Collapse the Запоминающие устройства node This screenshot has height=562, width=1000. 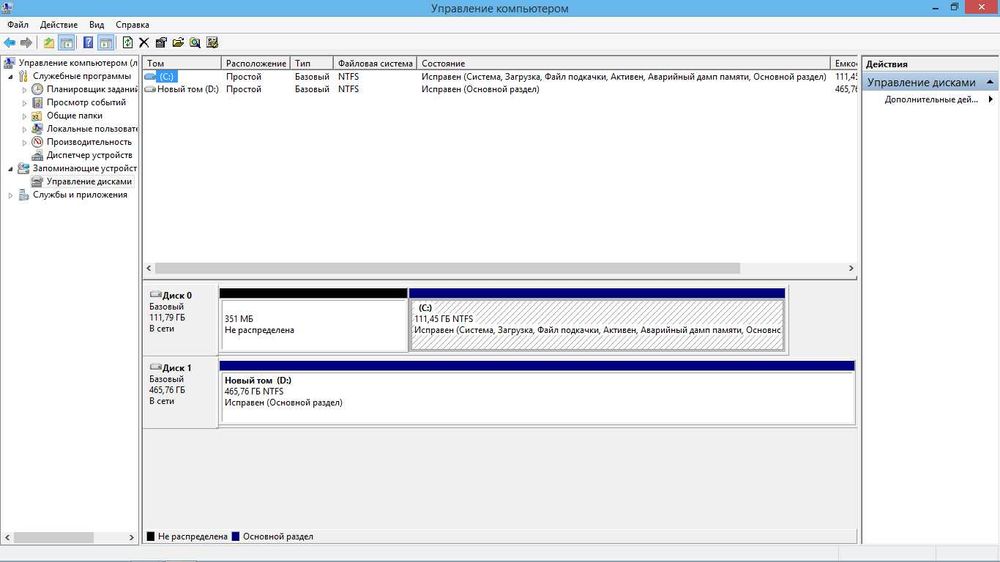click(10, 169)
